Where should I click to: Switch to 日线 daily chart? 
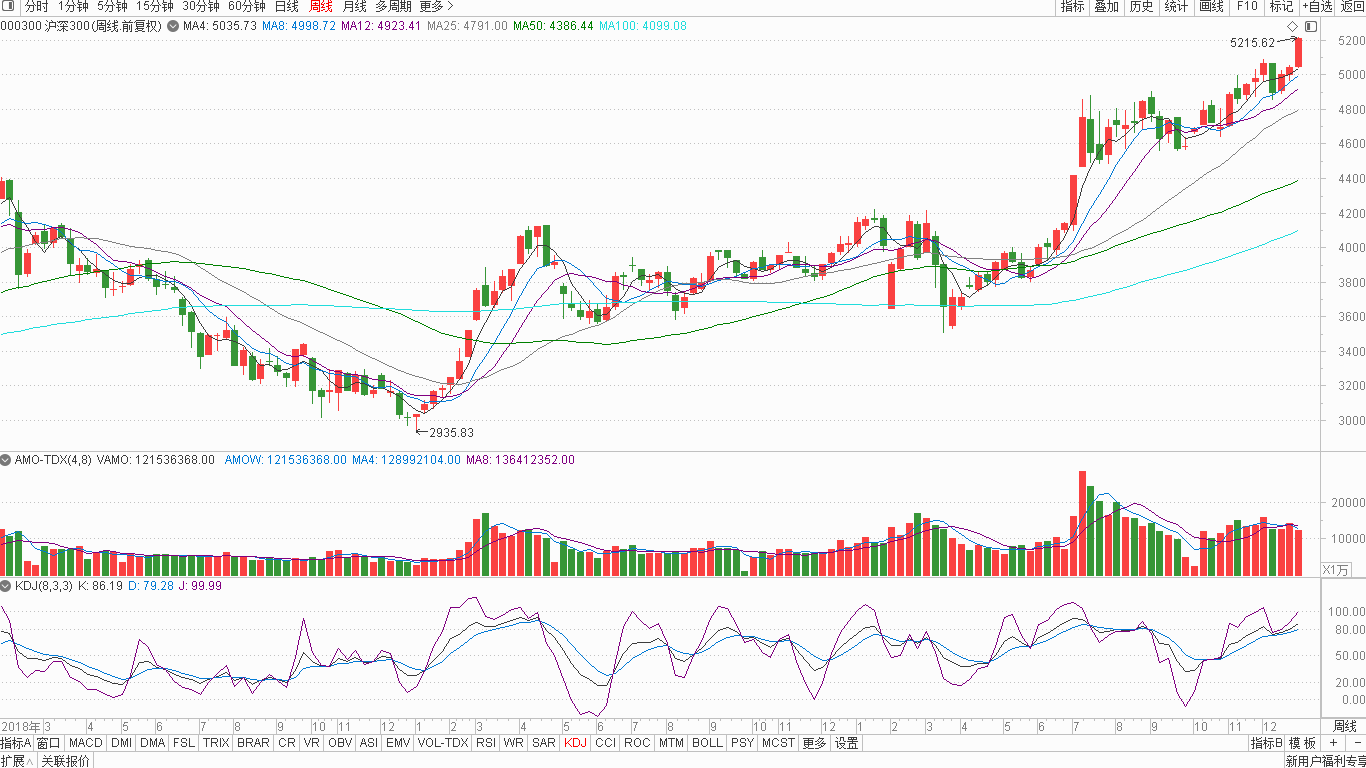pyautogui.click(x=287, y=6)
